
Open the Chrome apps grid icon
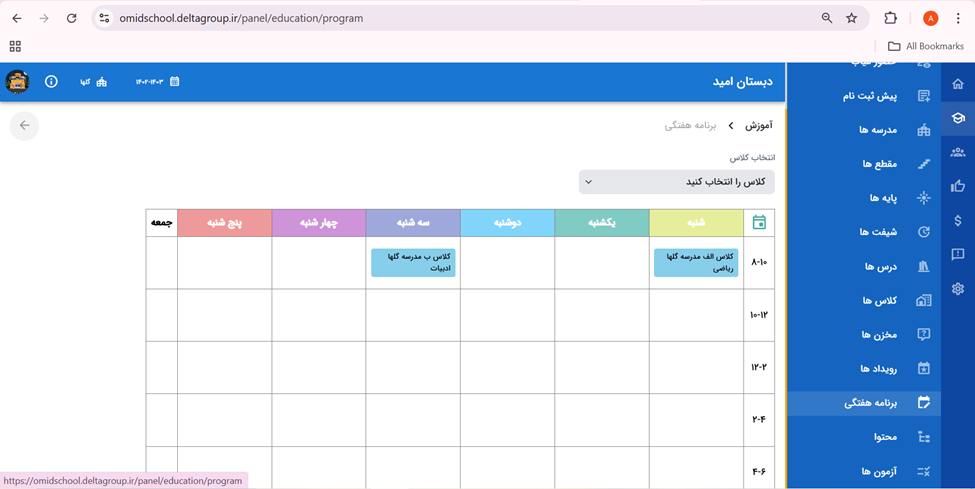16,46
